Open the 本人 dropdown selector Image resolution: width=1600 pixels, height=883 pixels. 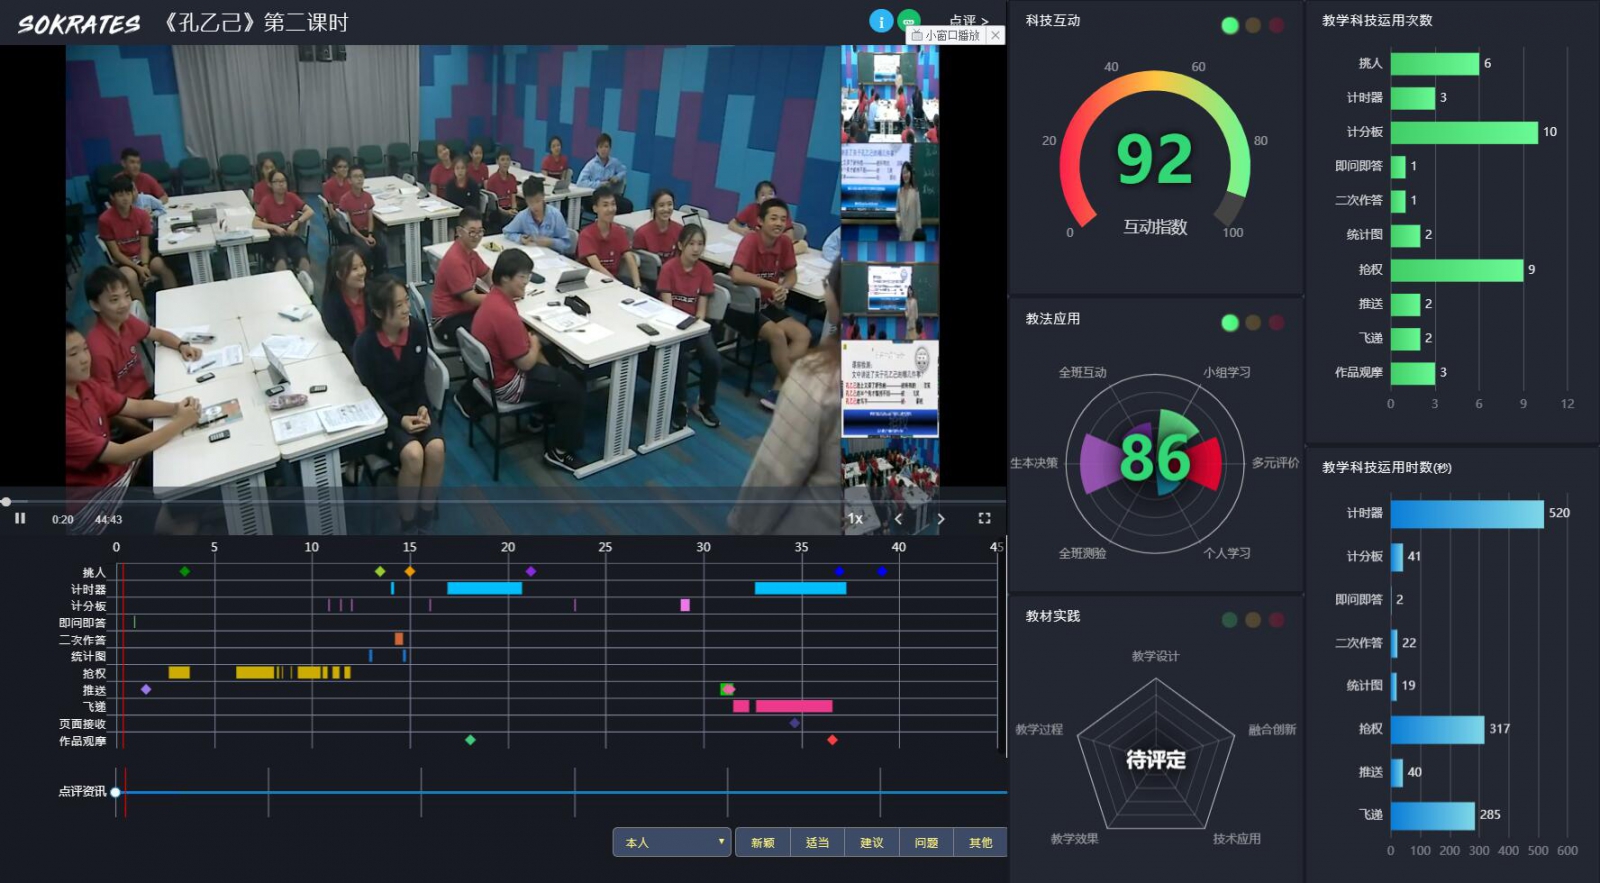(x=672, y=842)
